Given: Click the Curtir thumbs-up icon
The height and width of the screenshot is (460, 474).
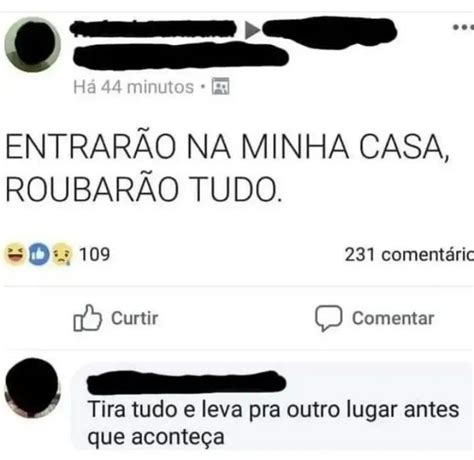Looking at the screenshot, I should pos(87,318).
